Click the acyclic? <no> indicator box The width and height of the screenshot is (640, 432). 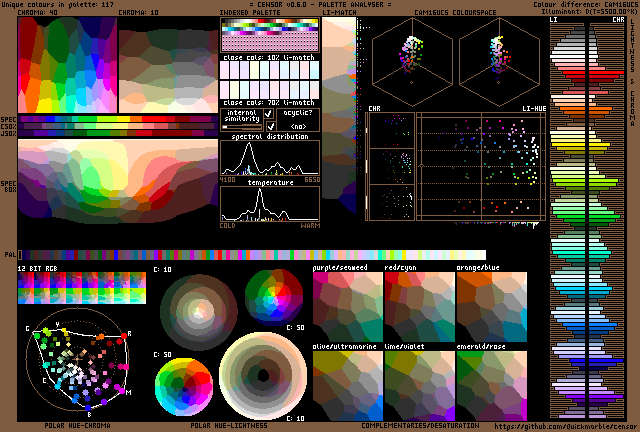pos(298,119)
